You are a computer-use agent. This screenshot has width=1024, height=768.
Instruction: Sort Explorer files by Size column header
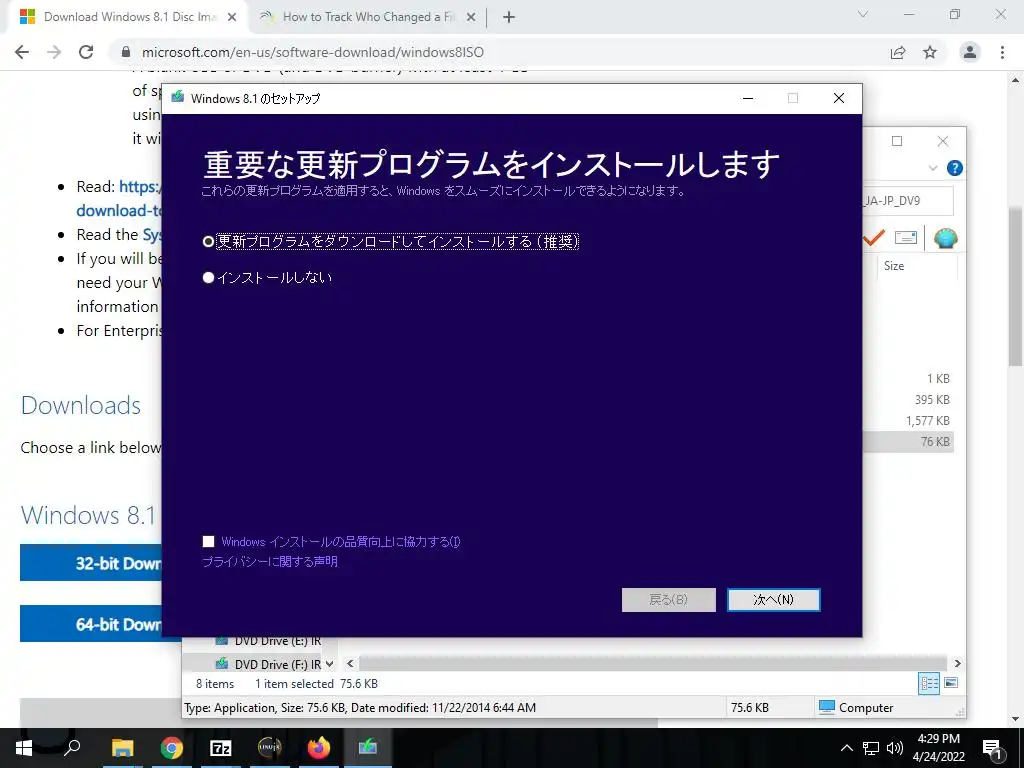[893, 266]
